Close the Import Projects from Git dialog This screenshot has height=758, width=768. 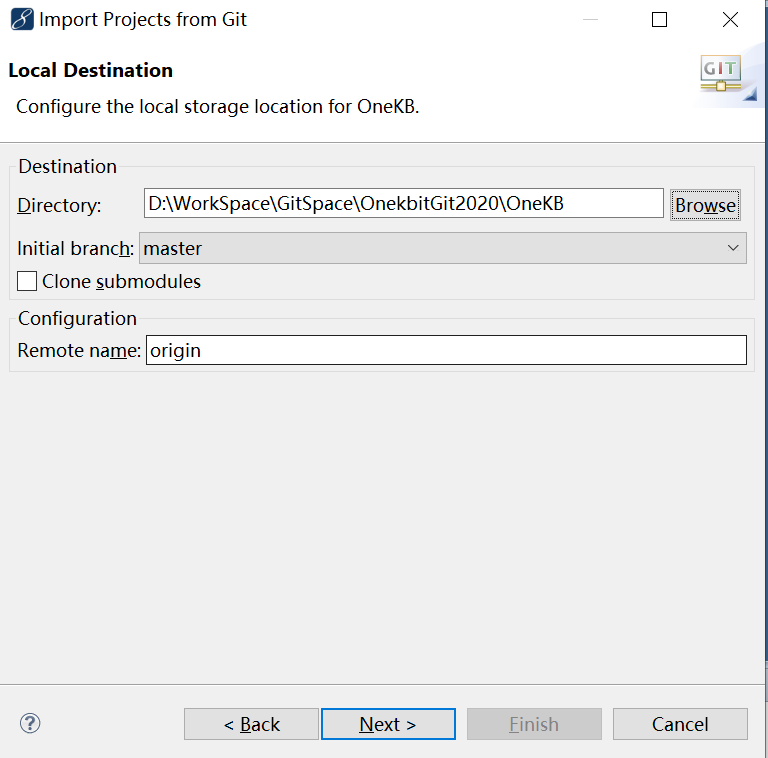(731, 20)
